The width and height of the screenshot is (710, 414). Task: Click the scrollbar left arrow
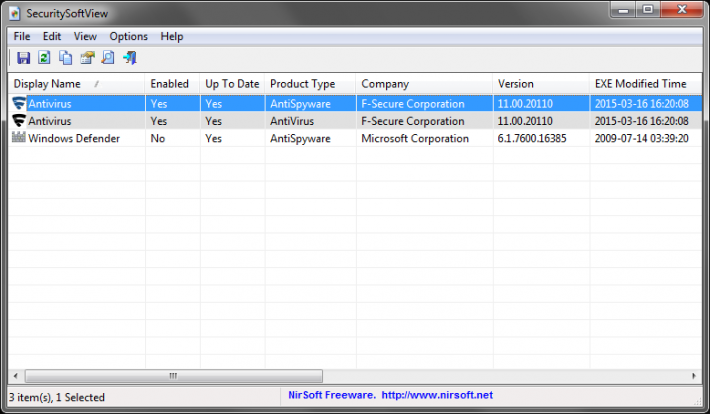pos(15,376)
